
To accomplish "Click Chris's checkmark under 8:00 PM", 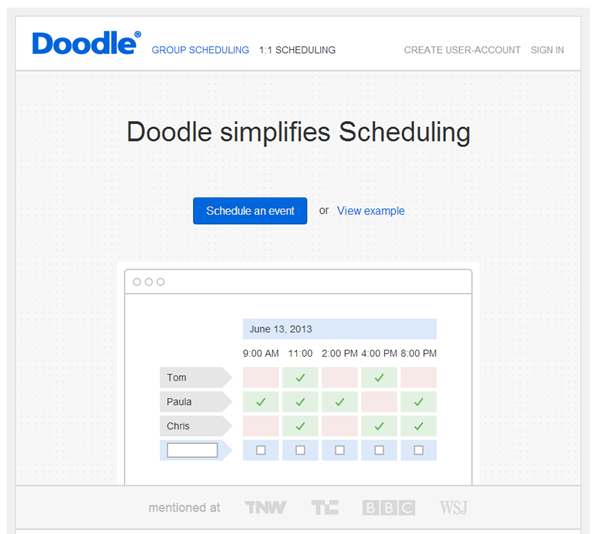I will (419, 426).
